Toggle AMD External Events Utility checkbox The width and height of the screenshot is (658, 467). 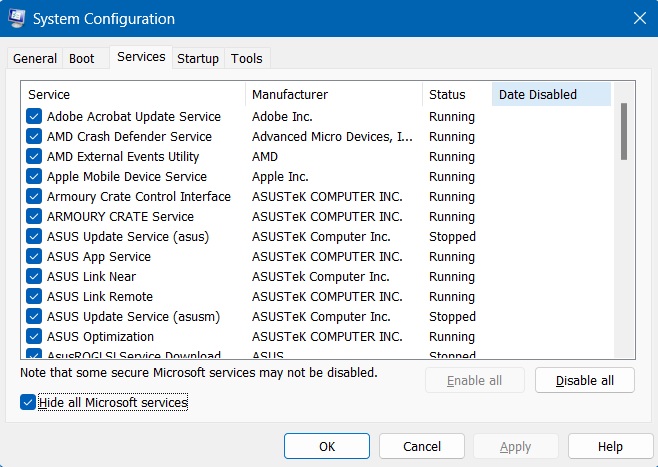[34, 157]
